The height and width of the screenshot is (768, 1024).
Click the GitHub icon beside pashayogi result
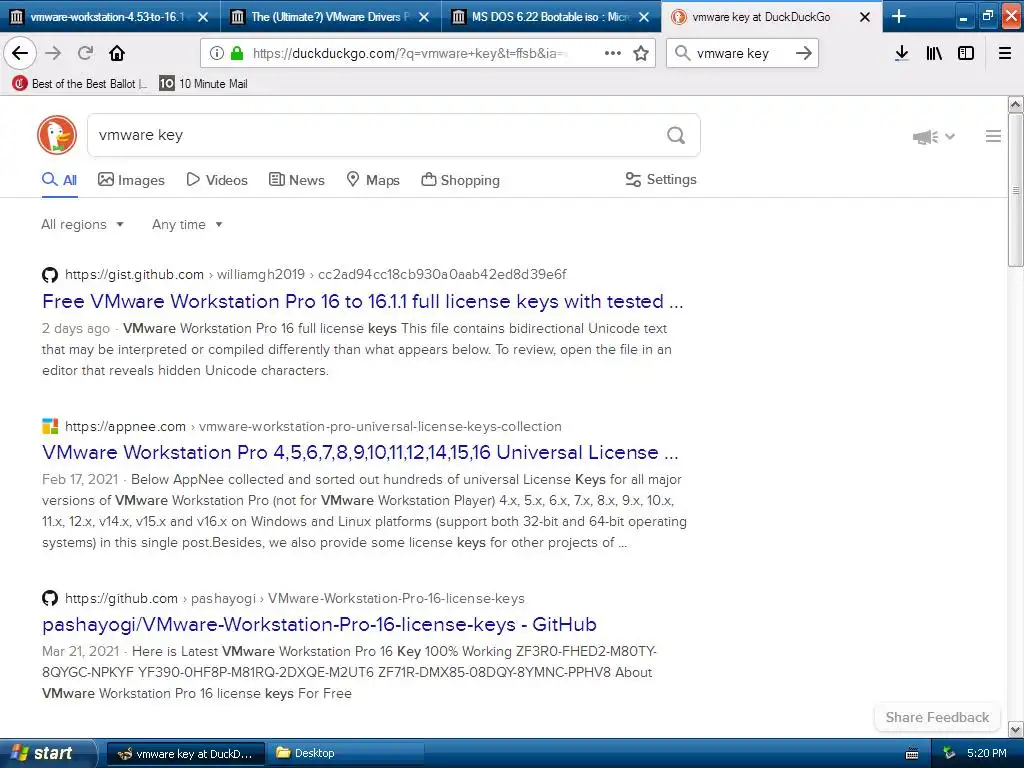point(50,598)
